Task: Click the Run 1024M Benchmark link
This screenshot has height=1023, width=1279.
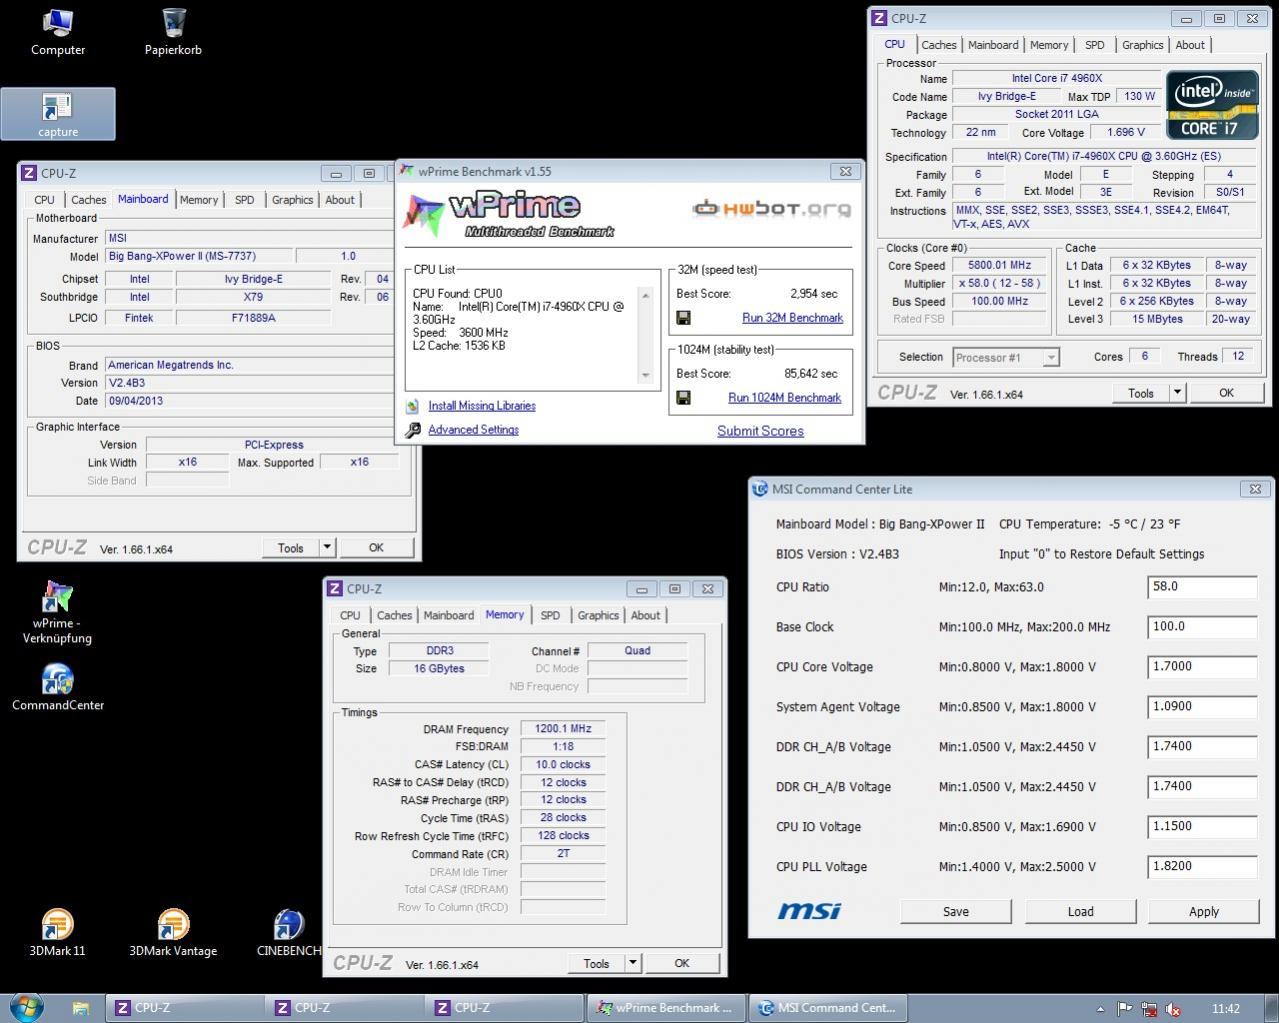Action: [784, 398]
